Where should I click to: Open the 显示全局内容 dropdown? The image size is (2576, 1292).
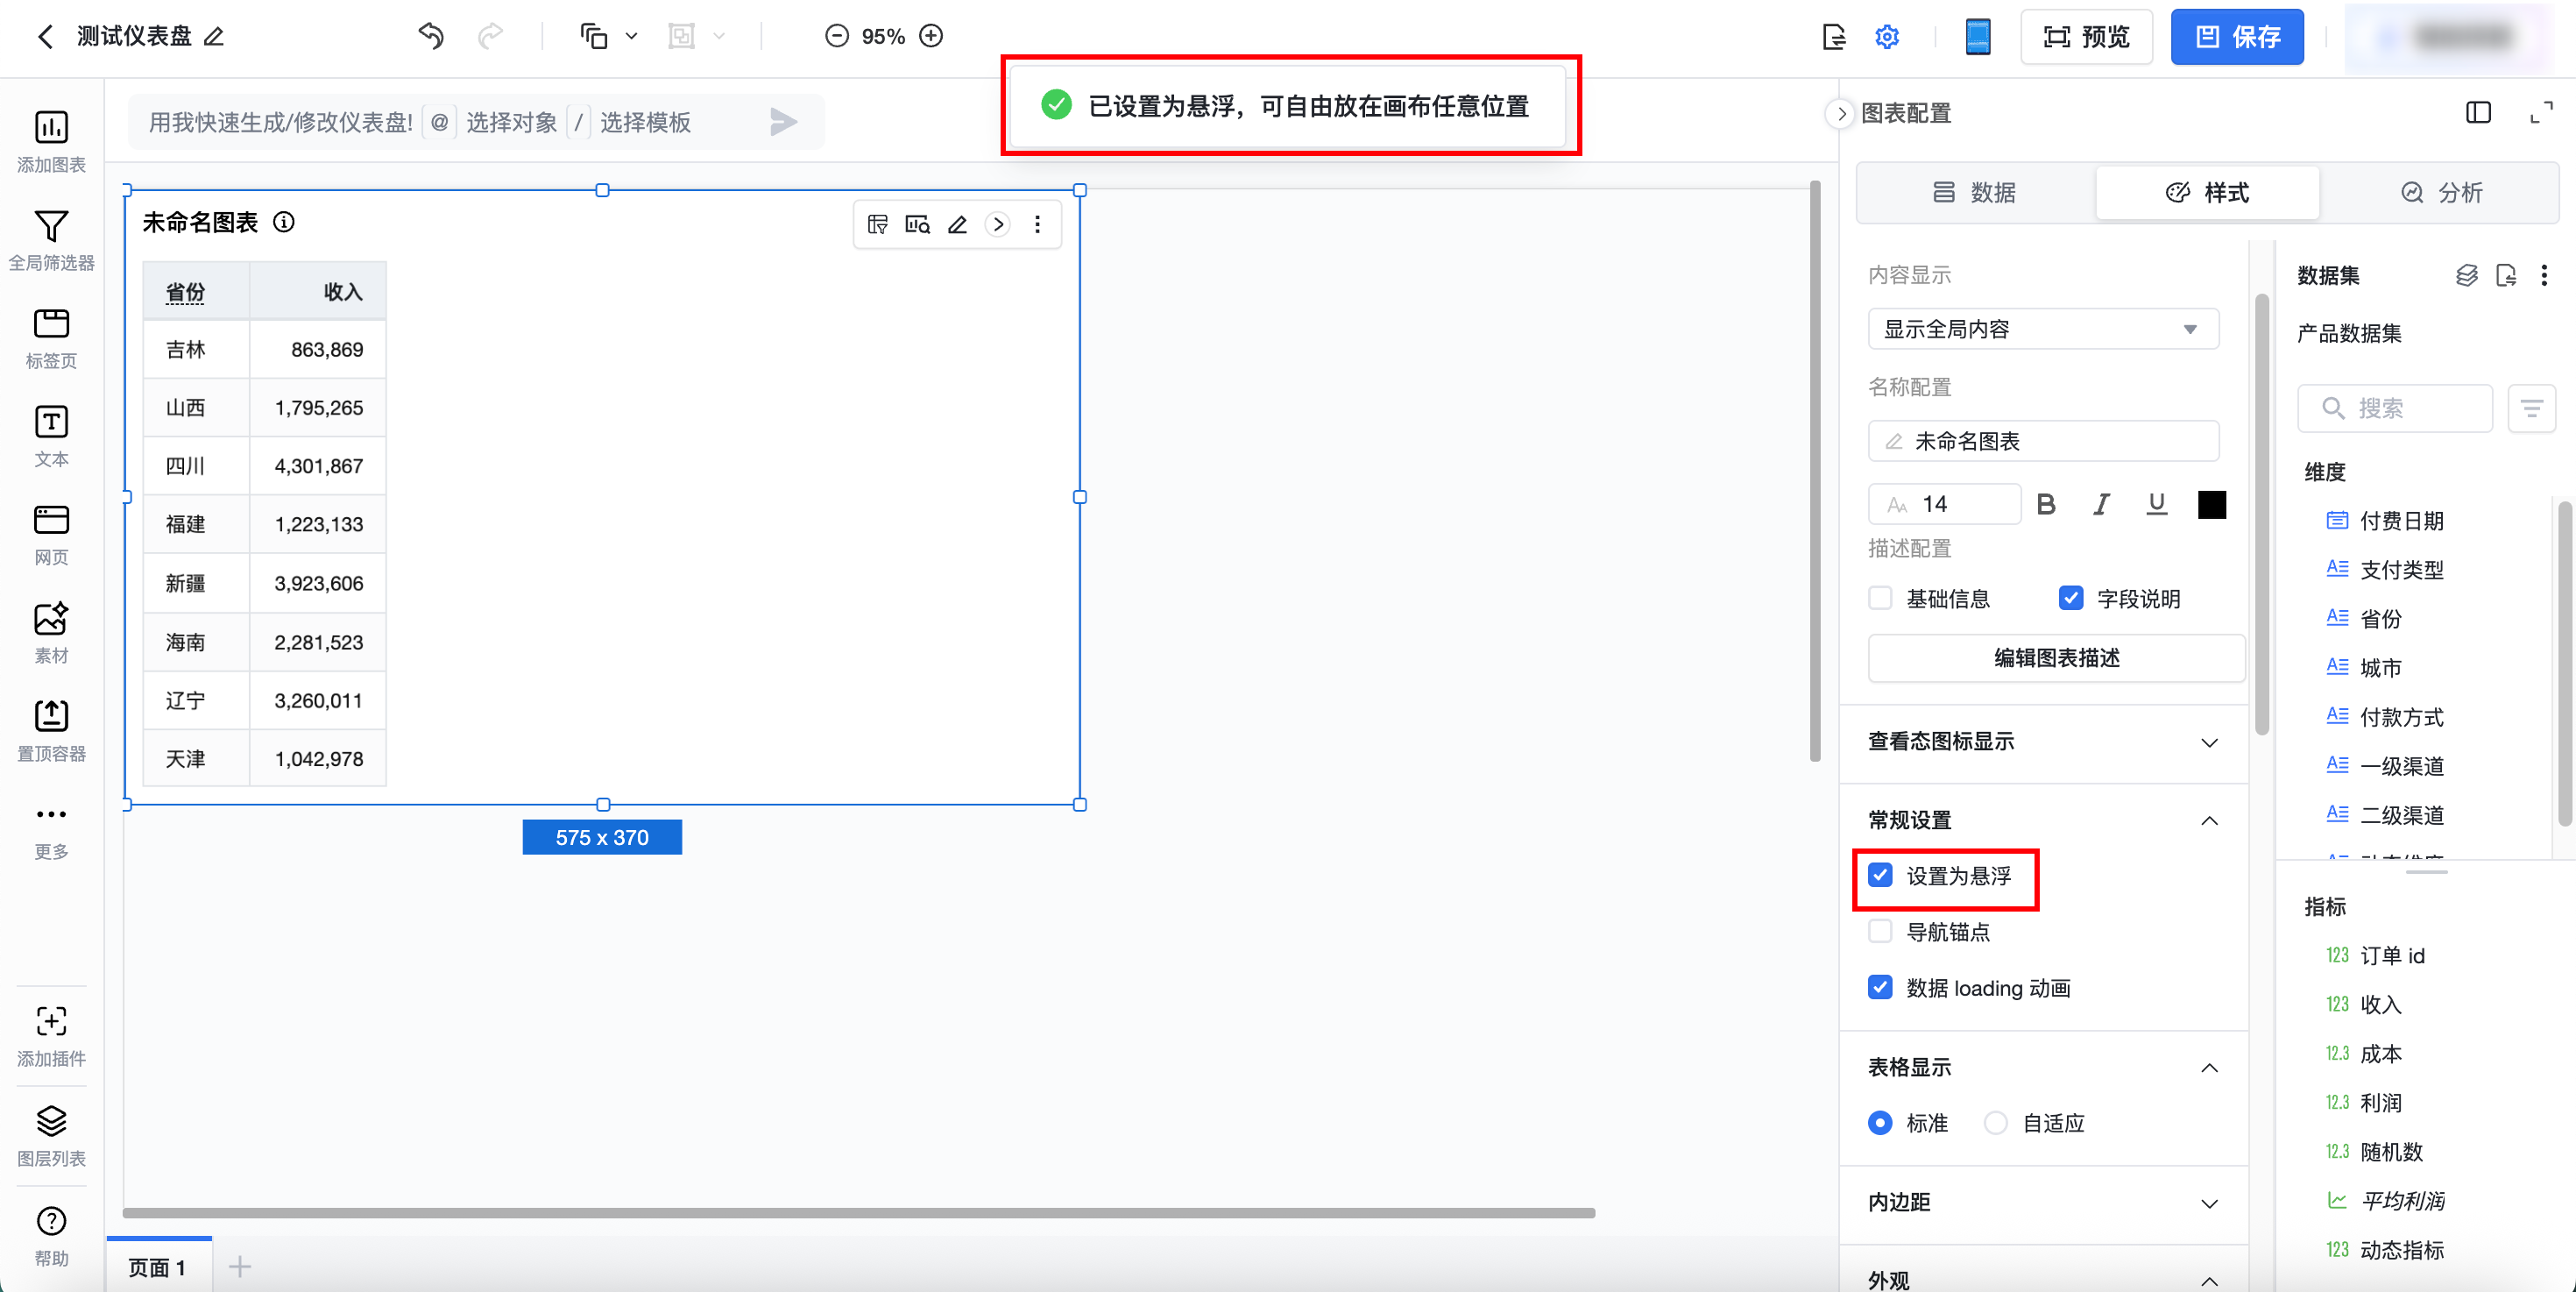coord(2043,329)
